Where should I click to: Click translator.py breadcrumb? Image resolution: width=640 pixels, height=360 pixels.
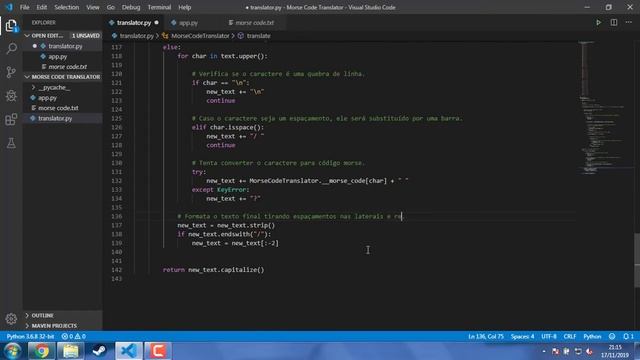(x=136, y=36)
